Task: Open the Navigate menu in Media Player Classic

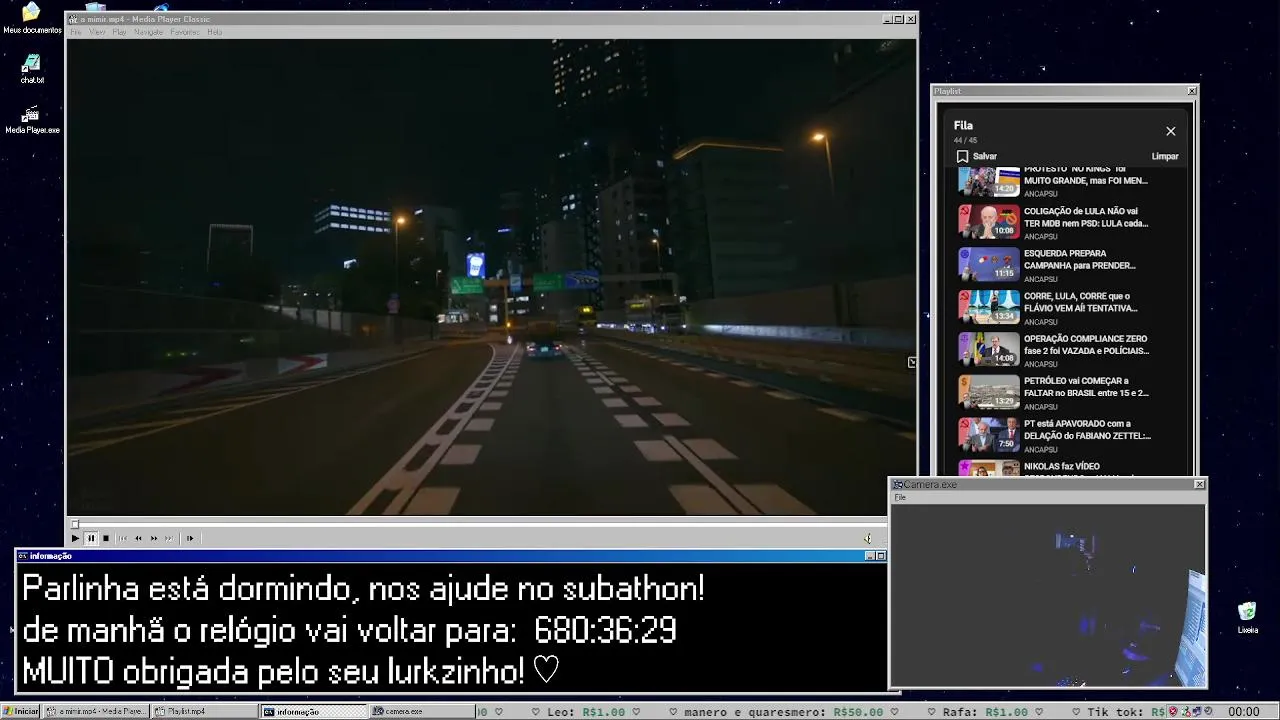Action: click(148, 32)
